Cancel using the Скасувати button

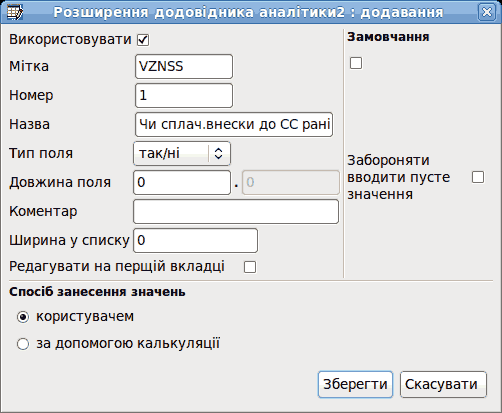443,385
